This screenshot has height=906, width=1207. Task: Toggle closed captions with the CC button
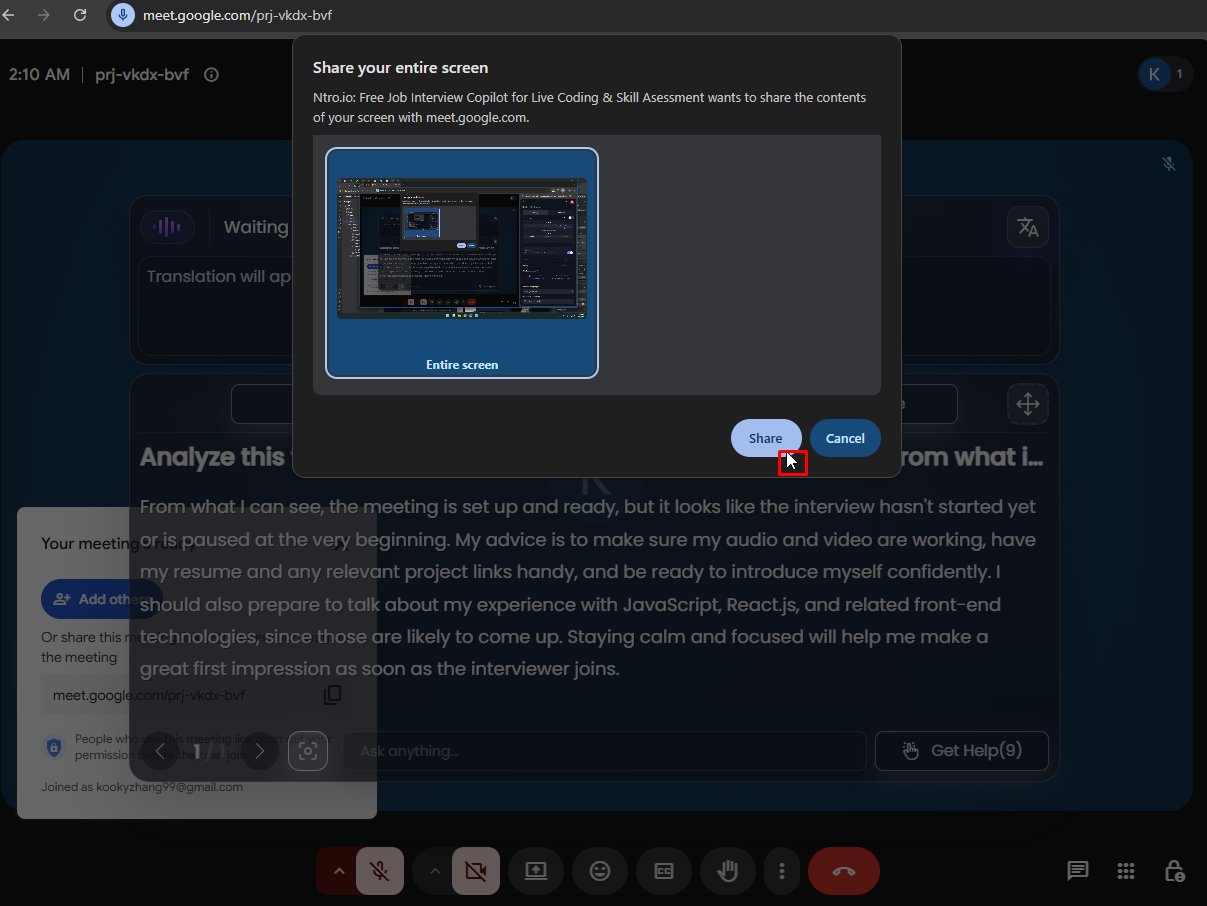pyautogui.click(x=664, y=871)
